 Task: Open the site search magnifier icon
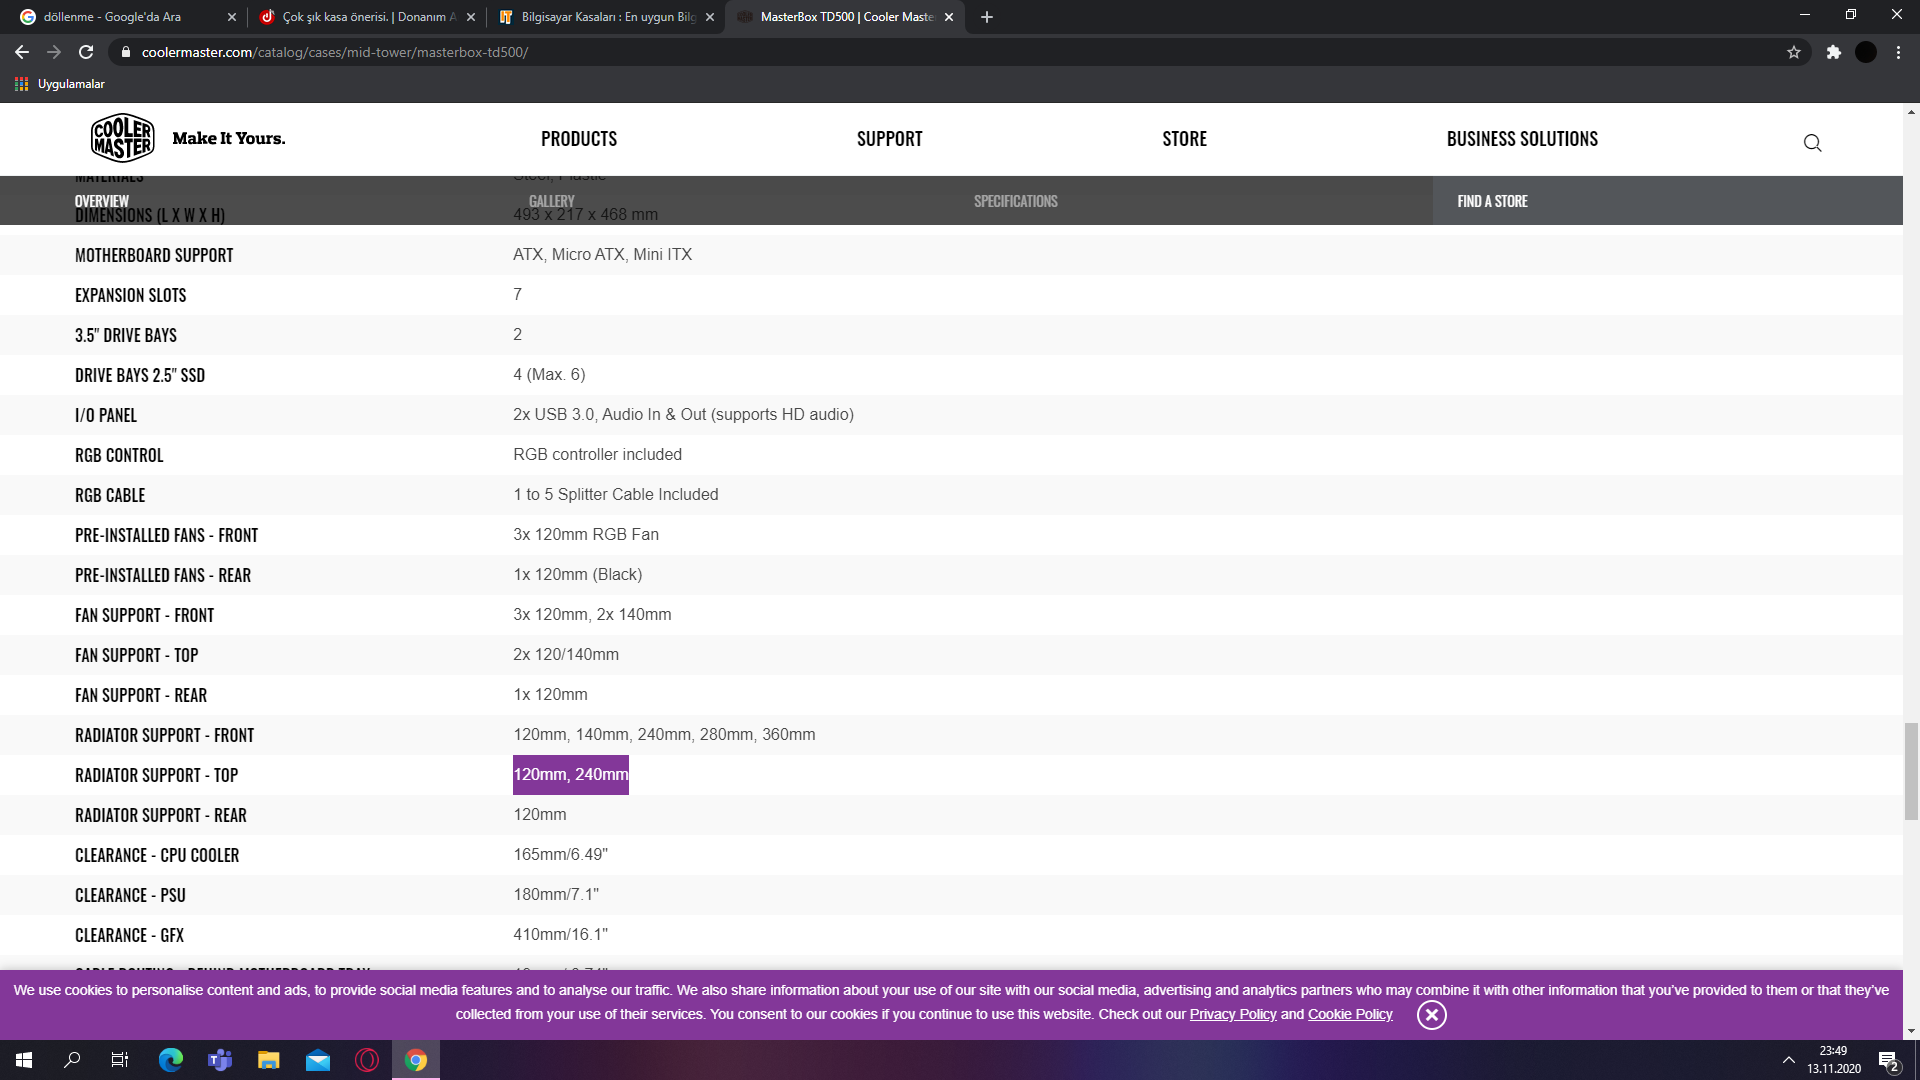1812,143
